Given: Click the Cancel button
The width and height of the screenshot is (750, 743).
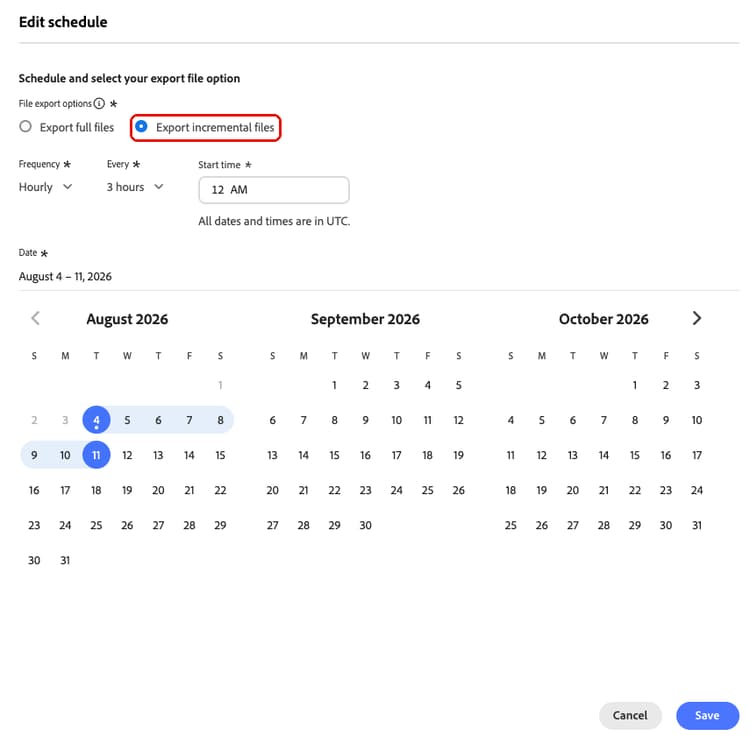Looking at the screenshot, I should (630, 715).
